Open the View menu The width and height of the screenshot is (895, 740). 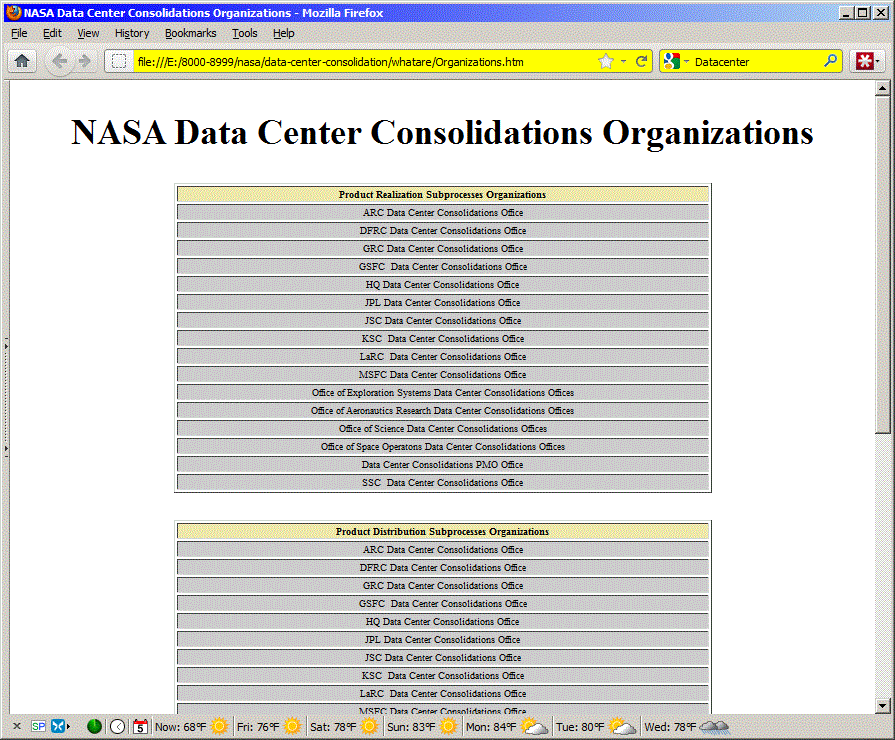pyautogui.click(x=88, y=33)
